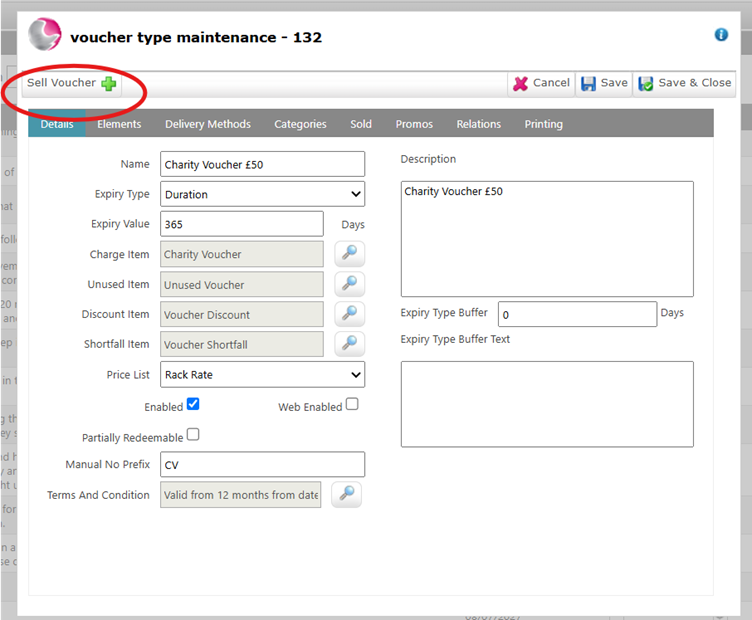Image resolution: width=752 pixels, height=620 pixels.
Task: Click the application logo beside the title
Action: tap(45, 35)
